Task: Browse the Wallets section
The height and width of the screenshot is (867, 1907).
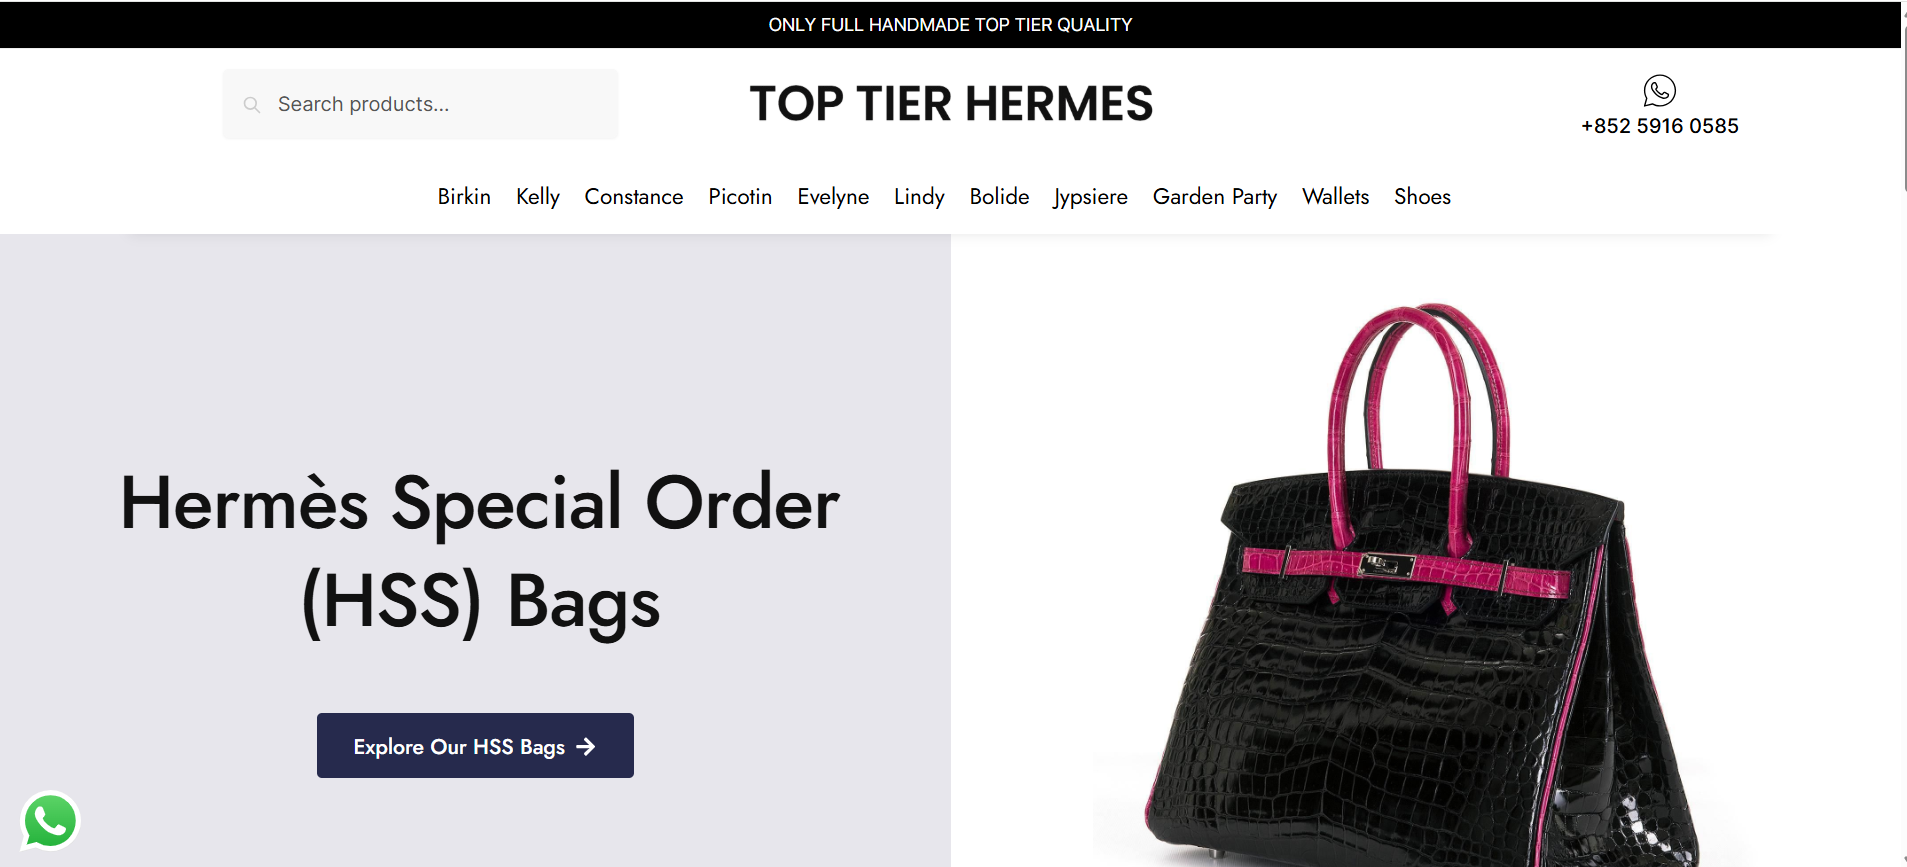Action: coord(1335,197)
